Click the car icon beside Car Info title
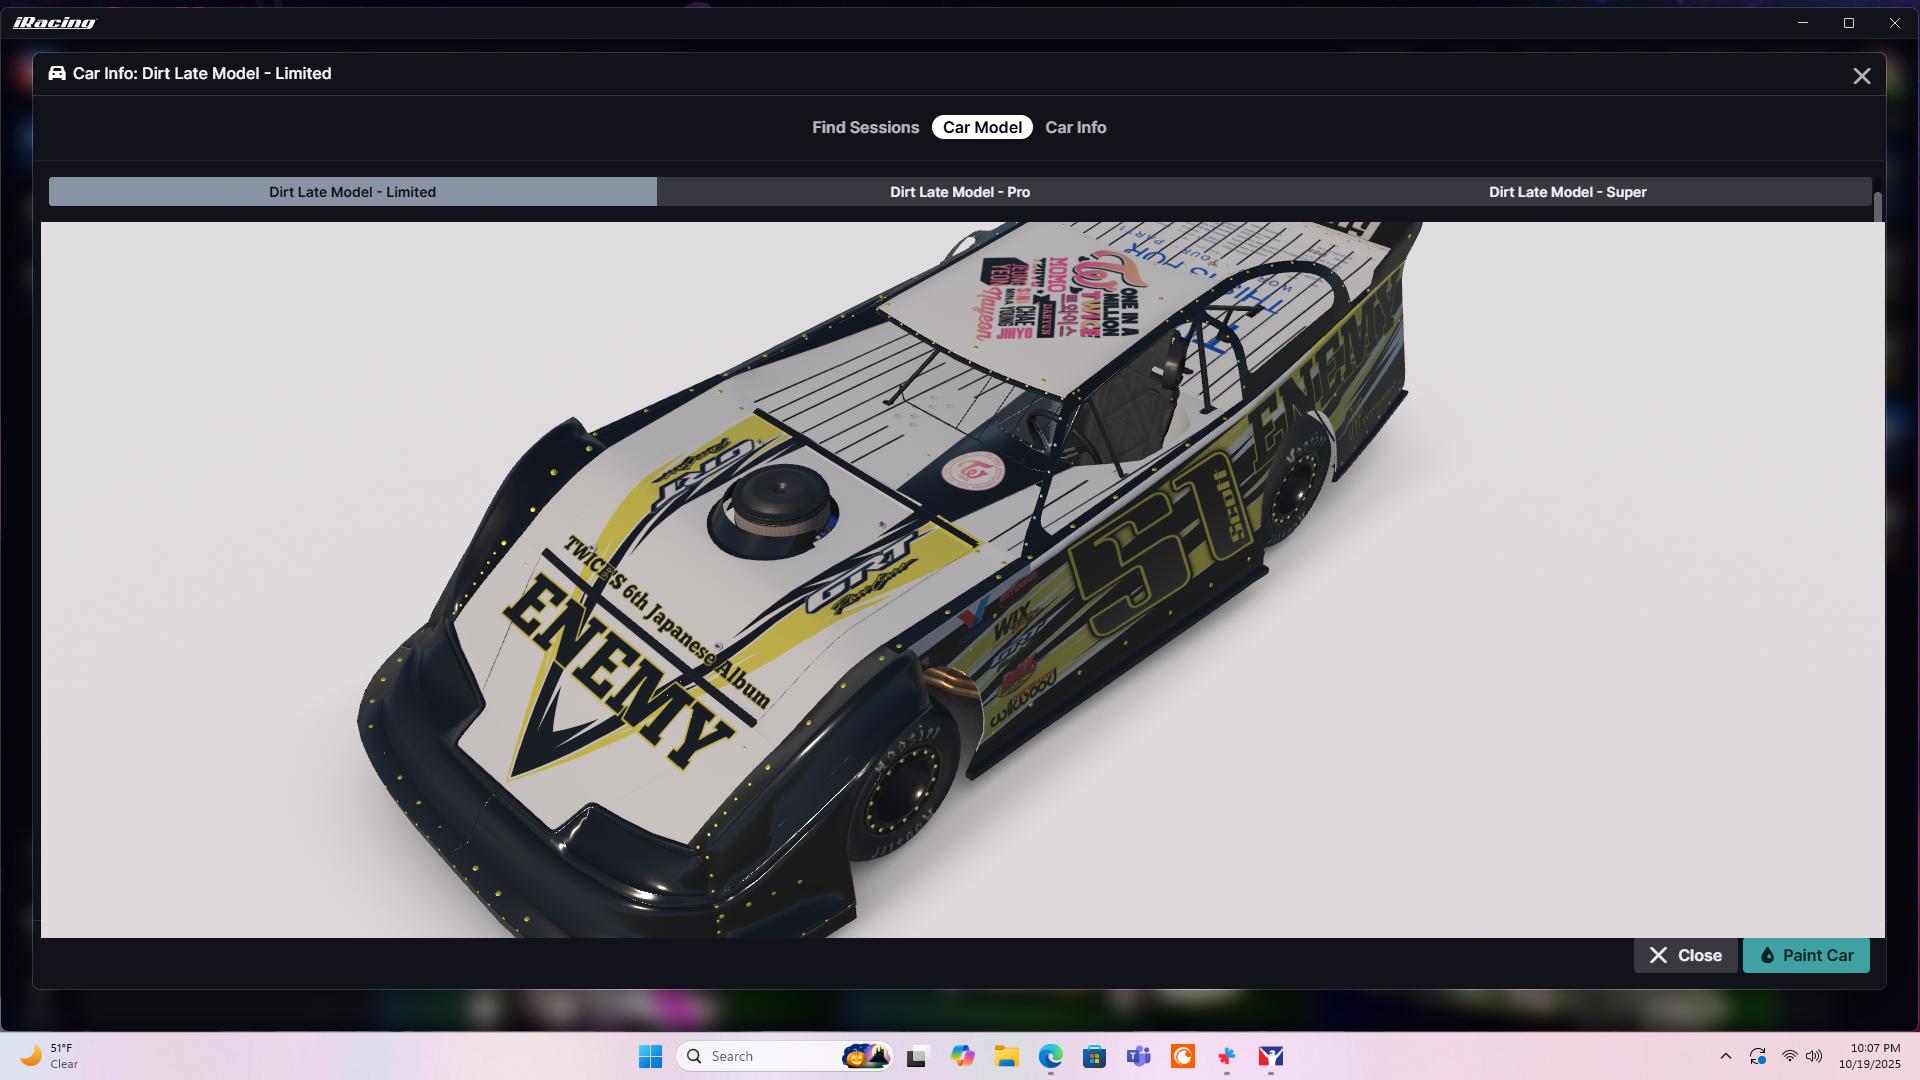This screenshot has width=1920, height=1080. [57, 73]
